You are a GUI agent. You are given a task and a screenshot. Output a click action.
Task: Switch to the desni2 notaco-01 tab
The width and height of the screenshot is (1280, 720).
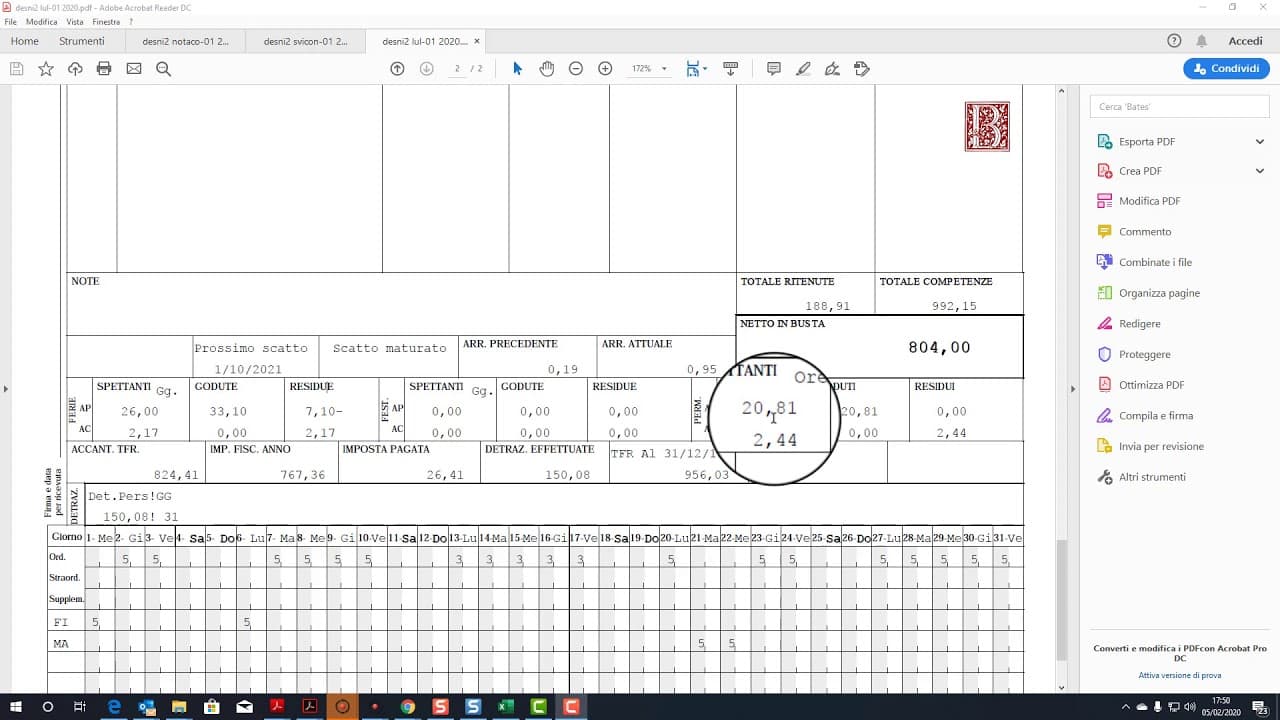[x=186, y=41]
